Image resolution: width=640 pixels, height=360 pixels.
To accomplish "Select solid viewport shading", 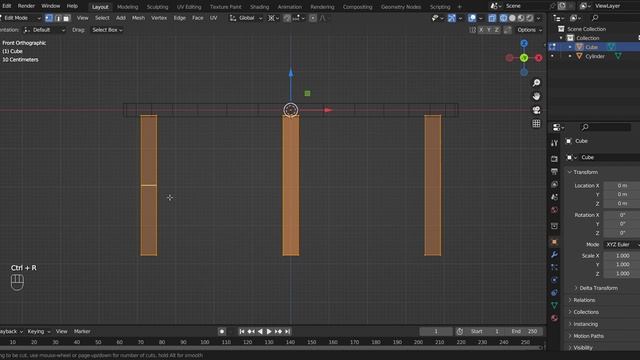I will click(512, 18).
